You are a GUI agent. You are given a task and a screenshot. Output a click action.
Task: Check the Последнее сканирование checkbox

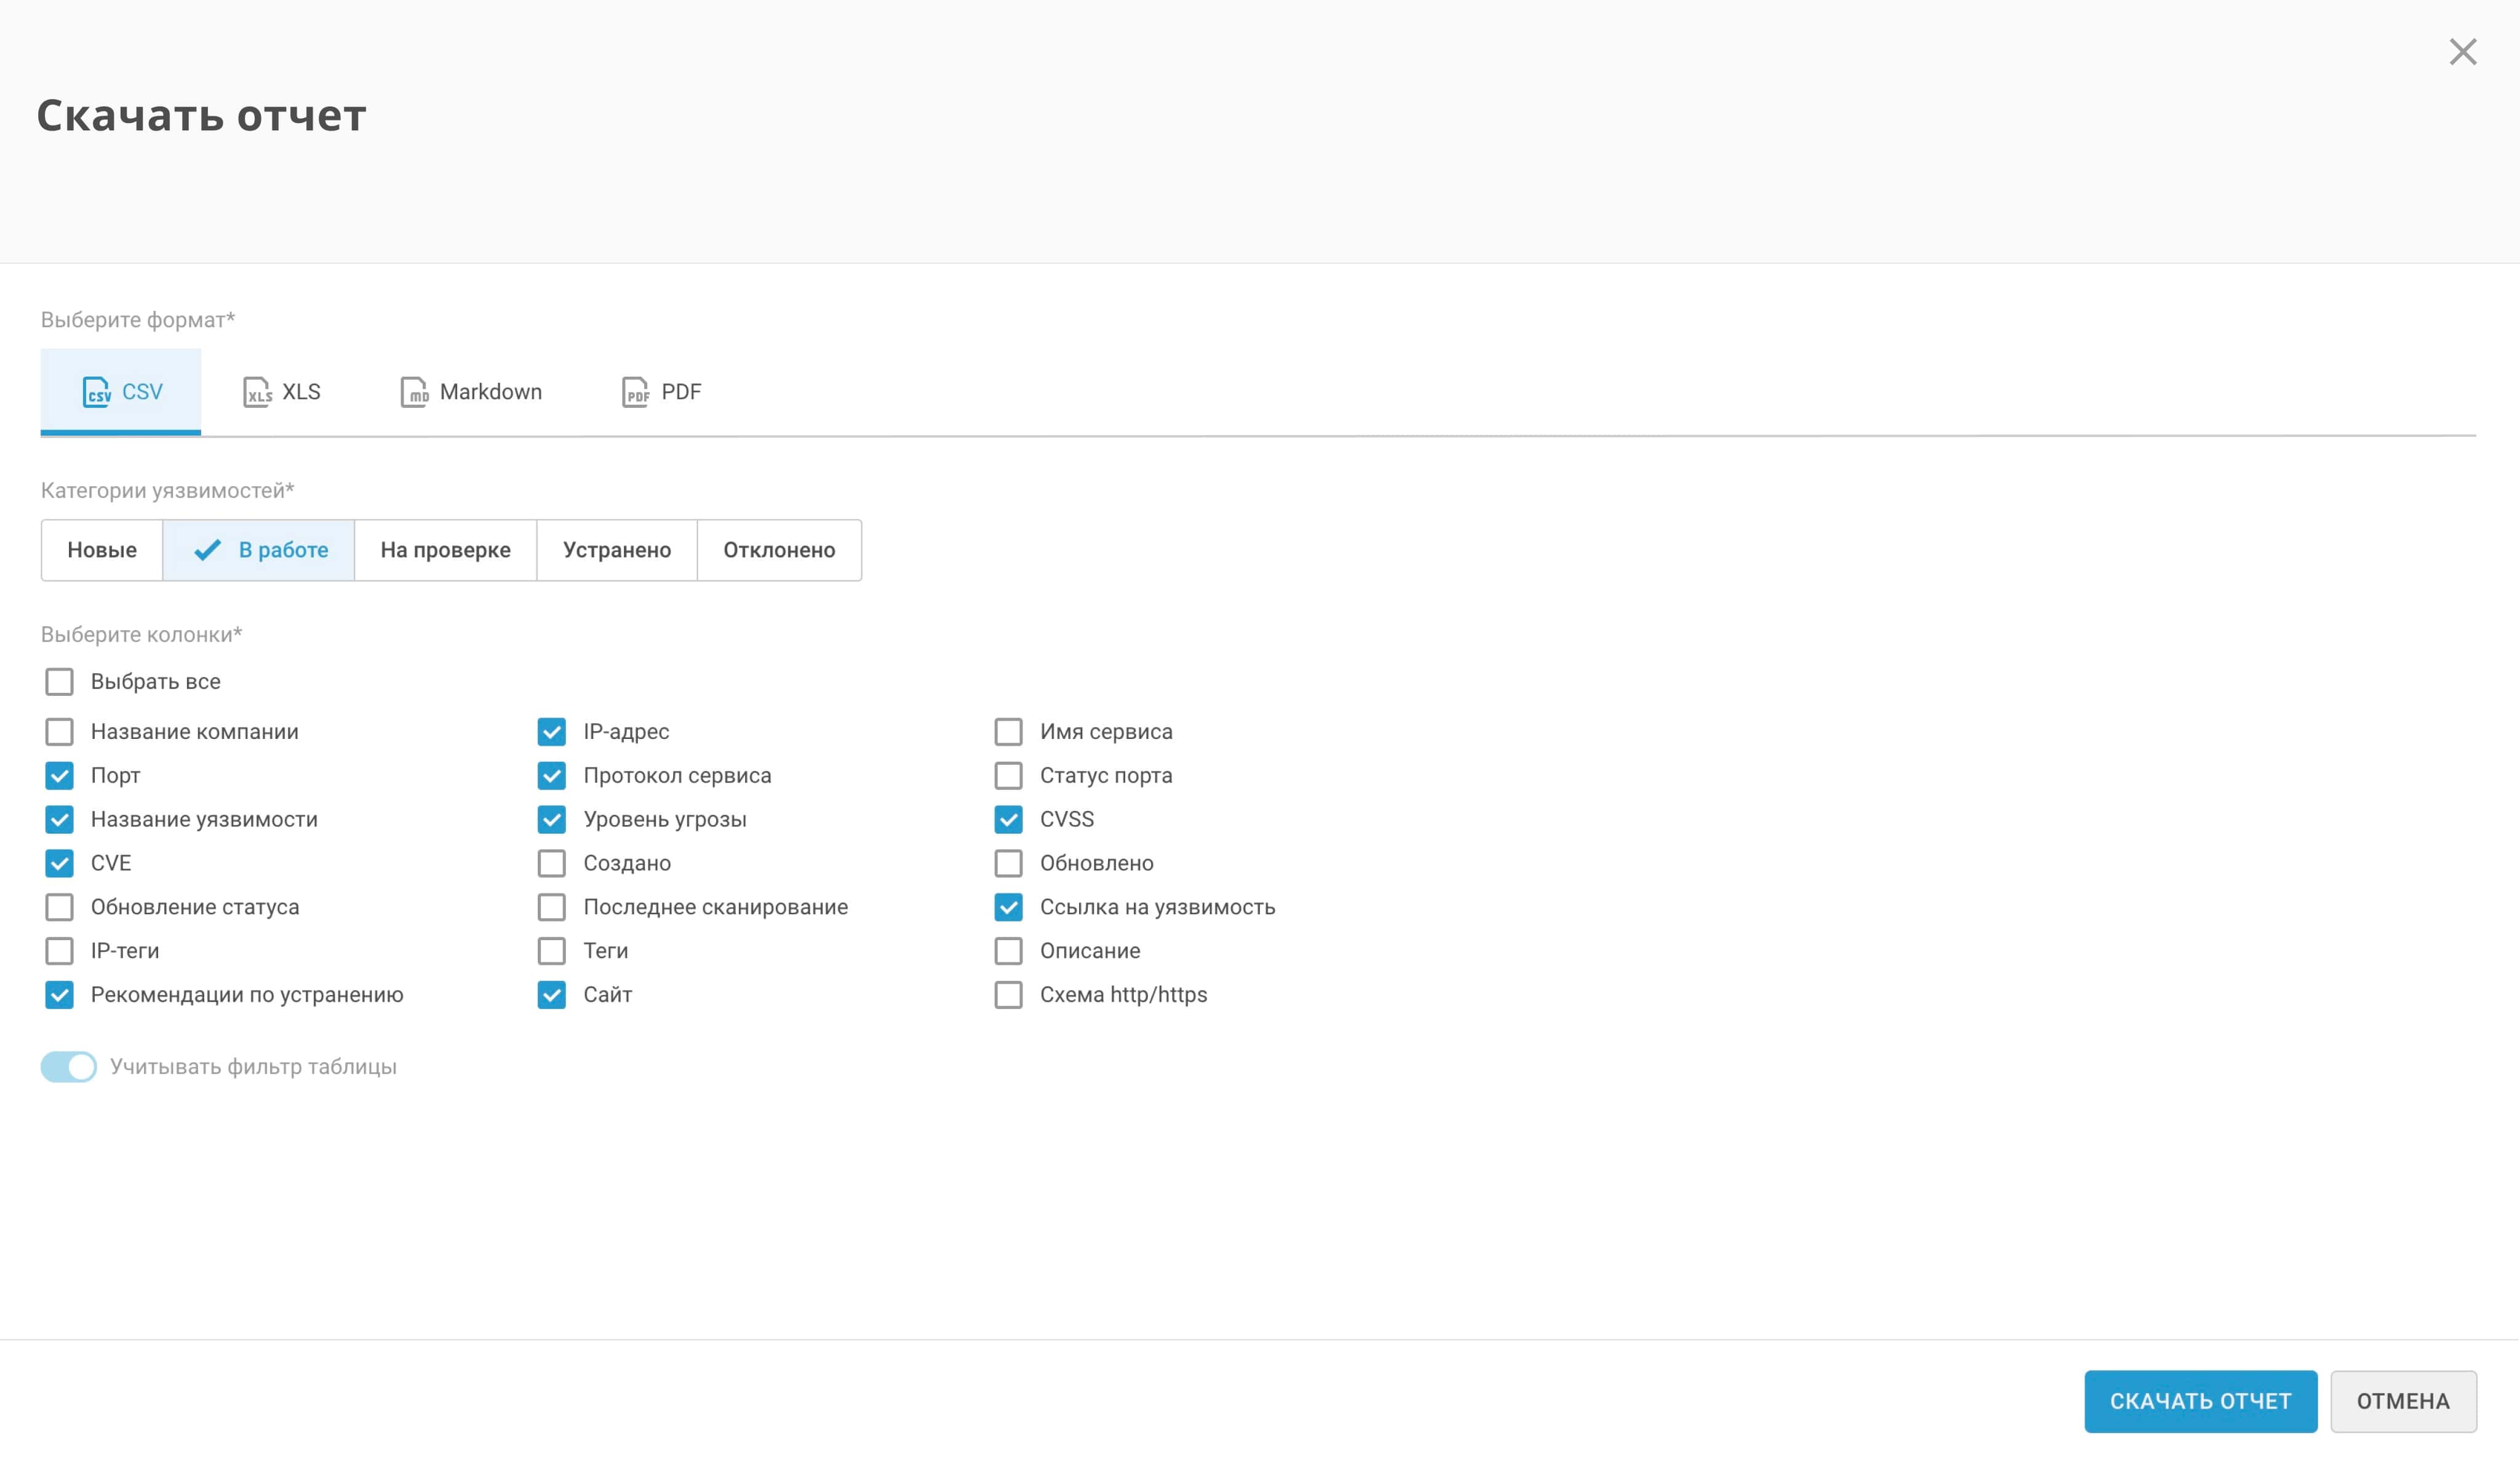coord(551,907)
